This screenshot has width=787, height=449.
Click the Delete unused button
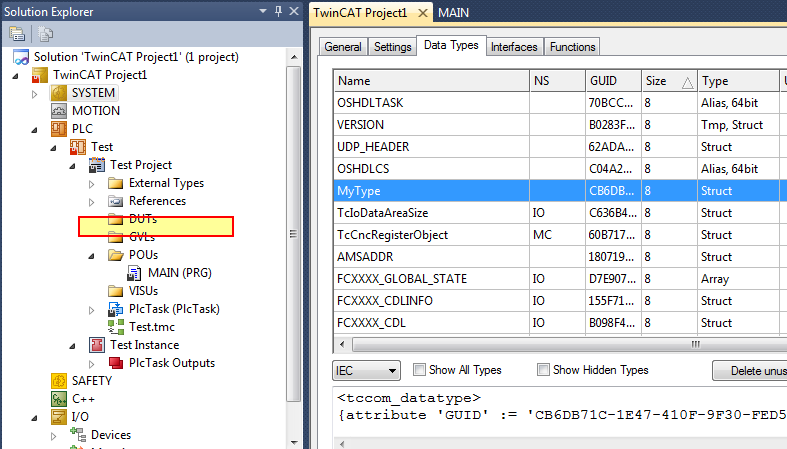(x=750, y=371)
